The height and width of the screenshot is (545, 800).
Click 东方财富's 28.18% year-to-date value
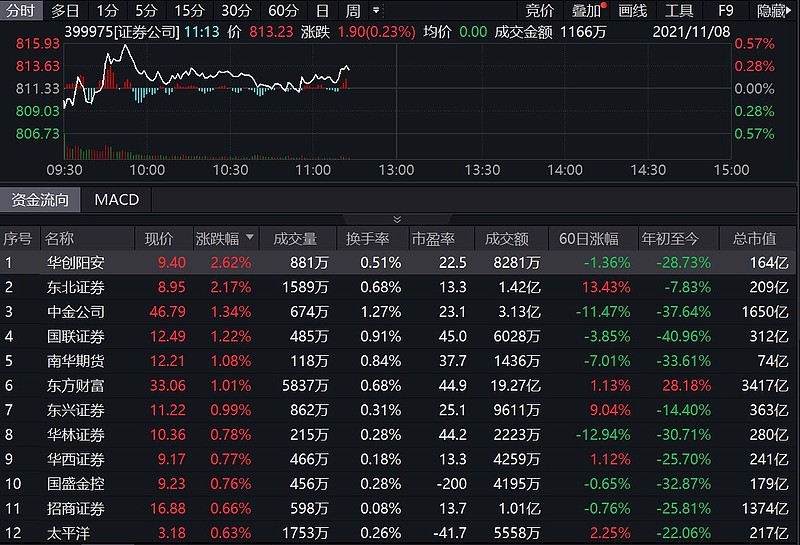686,386
